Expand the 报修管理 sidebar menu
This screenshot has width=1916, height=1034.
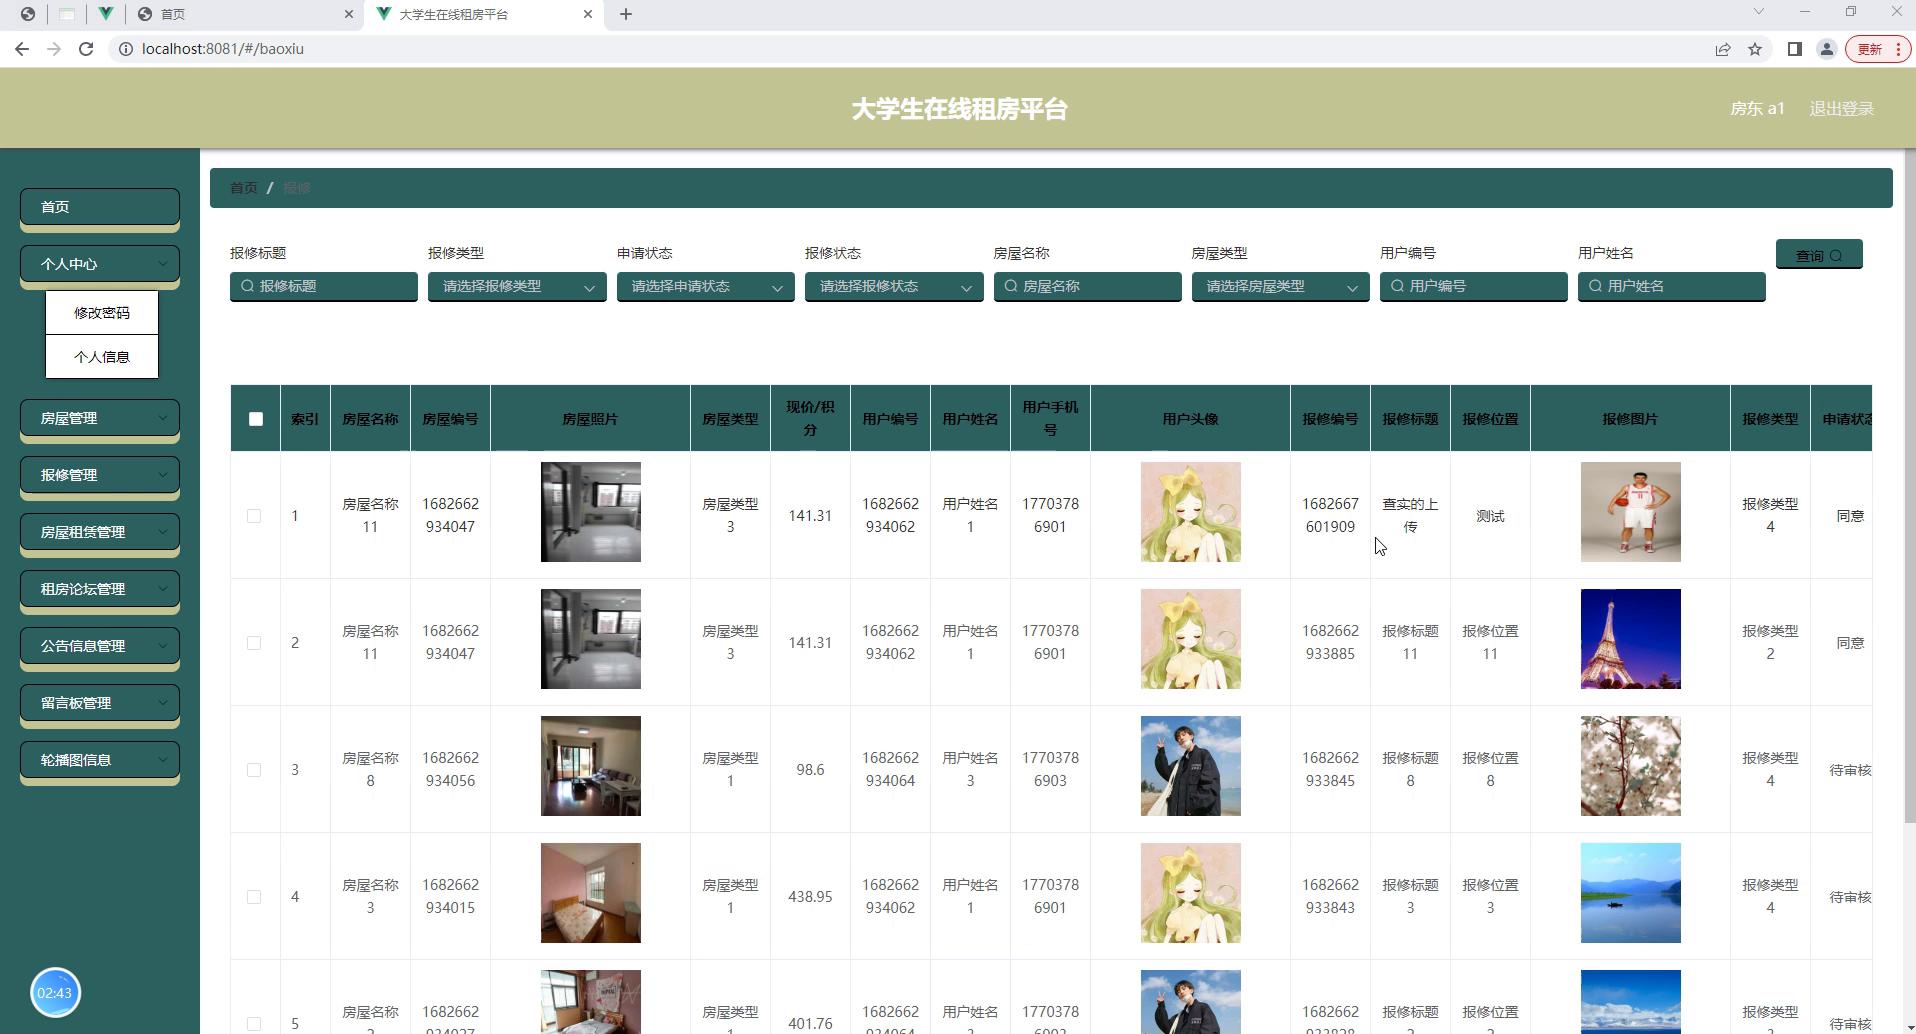(100, 475)
